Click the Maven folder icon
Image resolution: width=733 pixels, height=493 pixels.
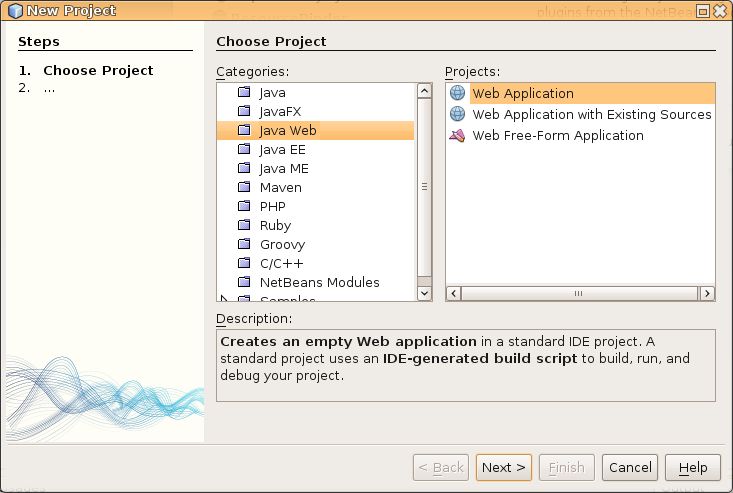tap(244, 187)
